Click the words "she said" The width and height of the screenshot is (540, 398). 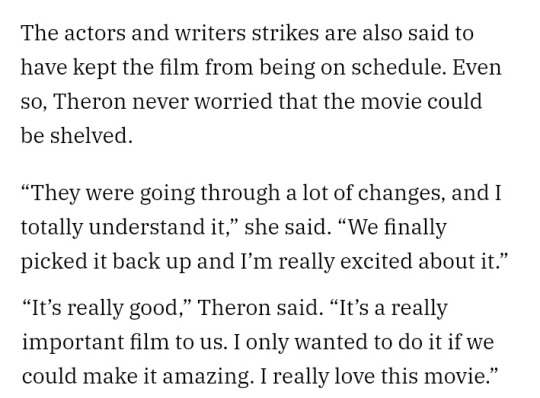click(x=287, y=228)
